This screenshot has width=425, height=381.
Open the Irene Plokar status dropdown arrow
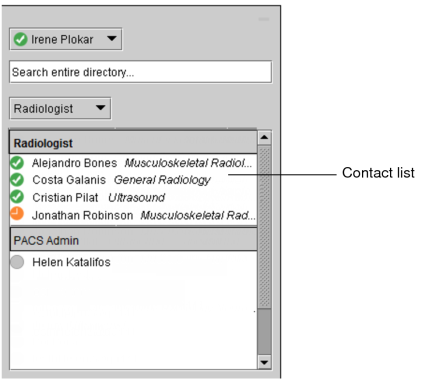(x=112, y=39)
